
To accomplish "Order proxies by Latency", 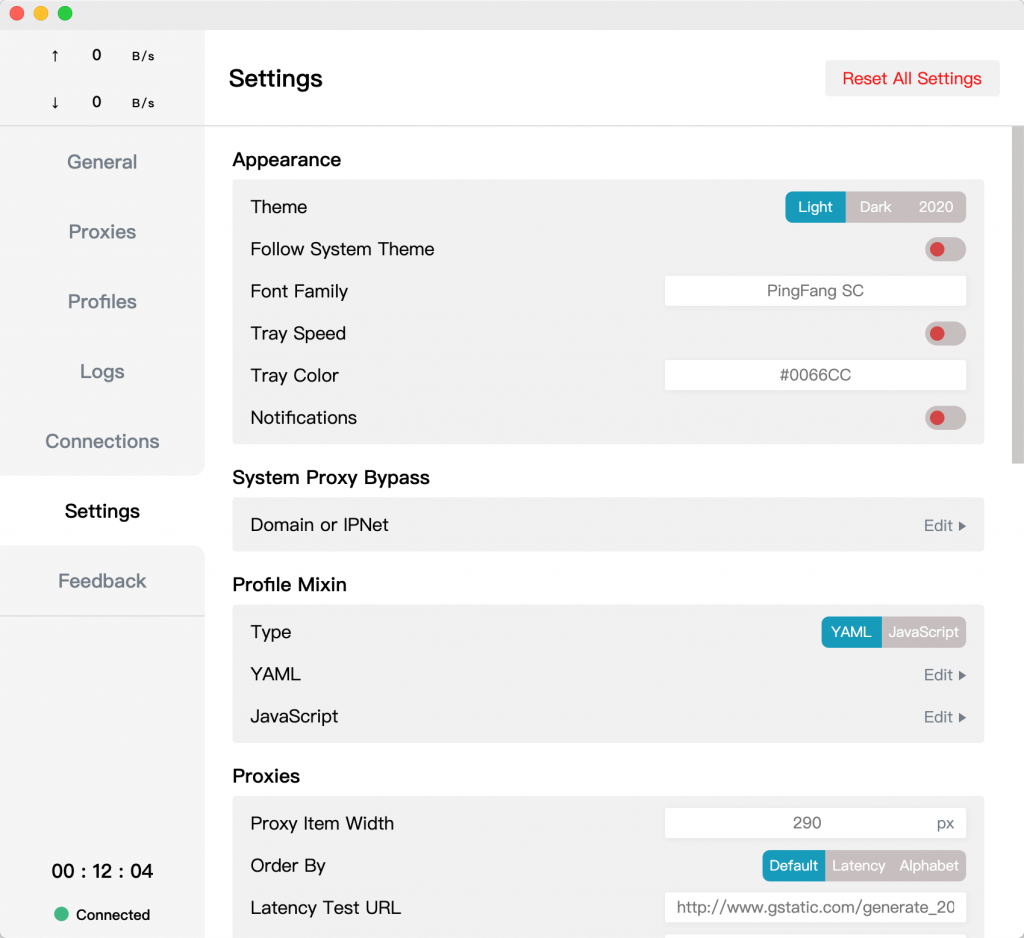I will point(858,866).
